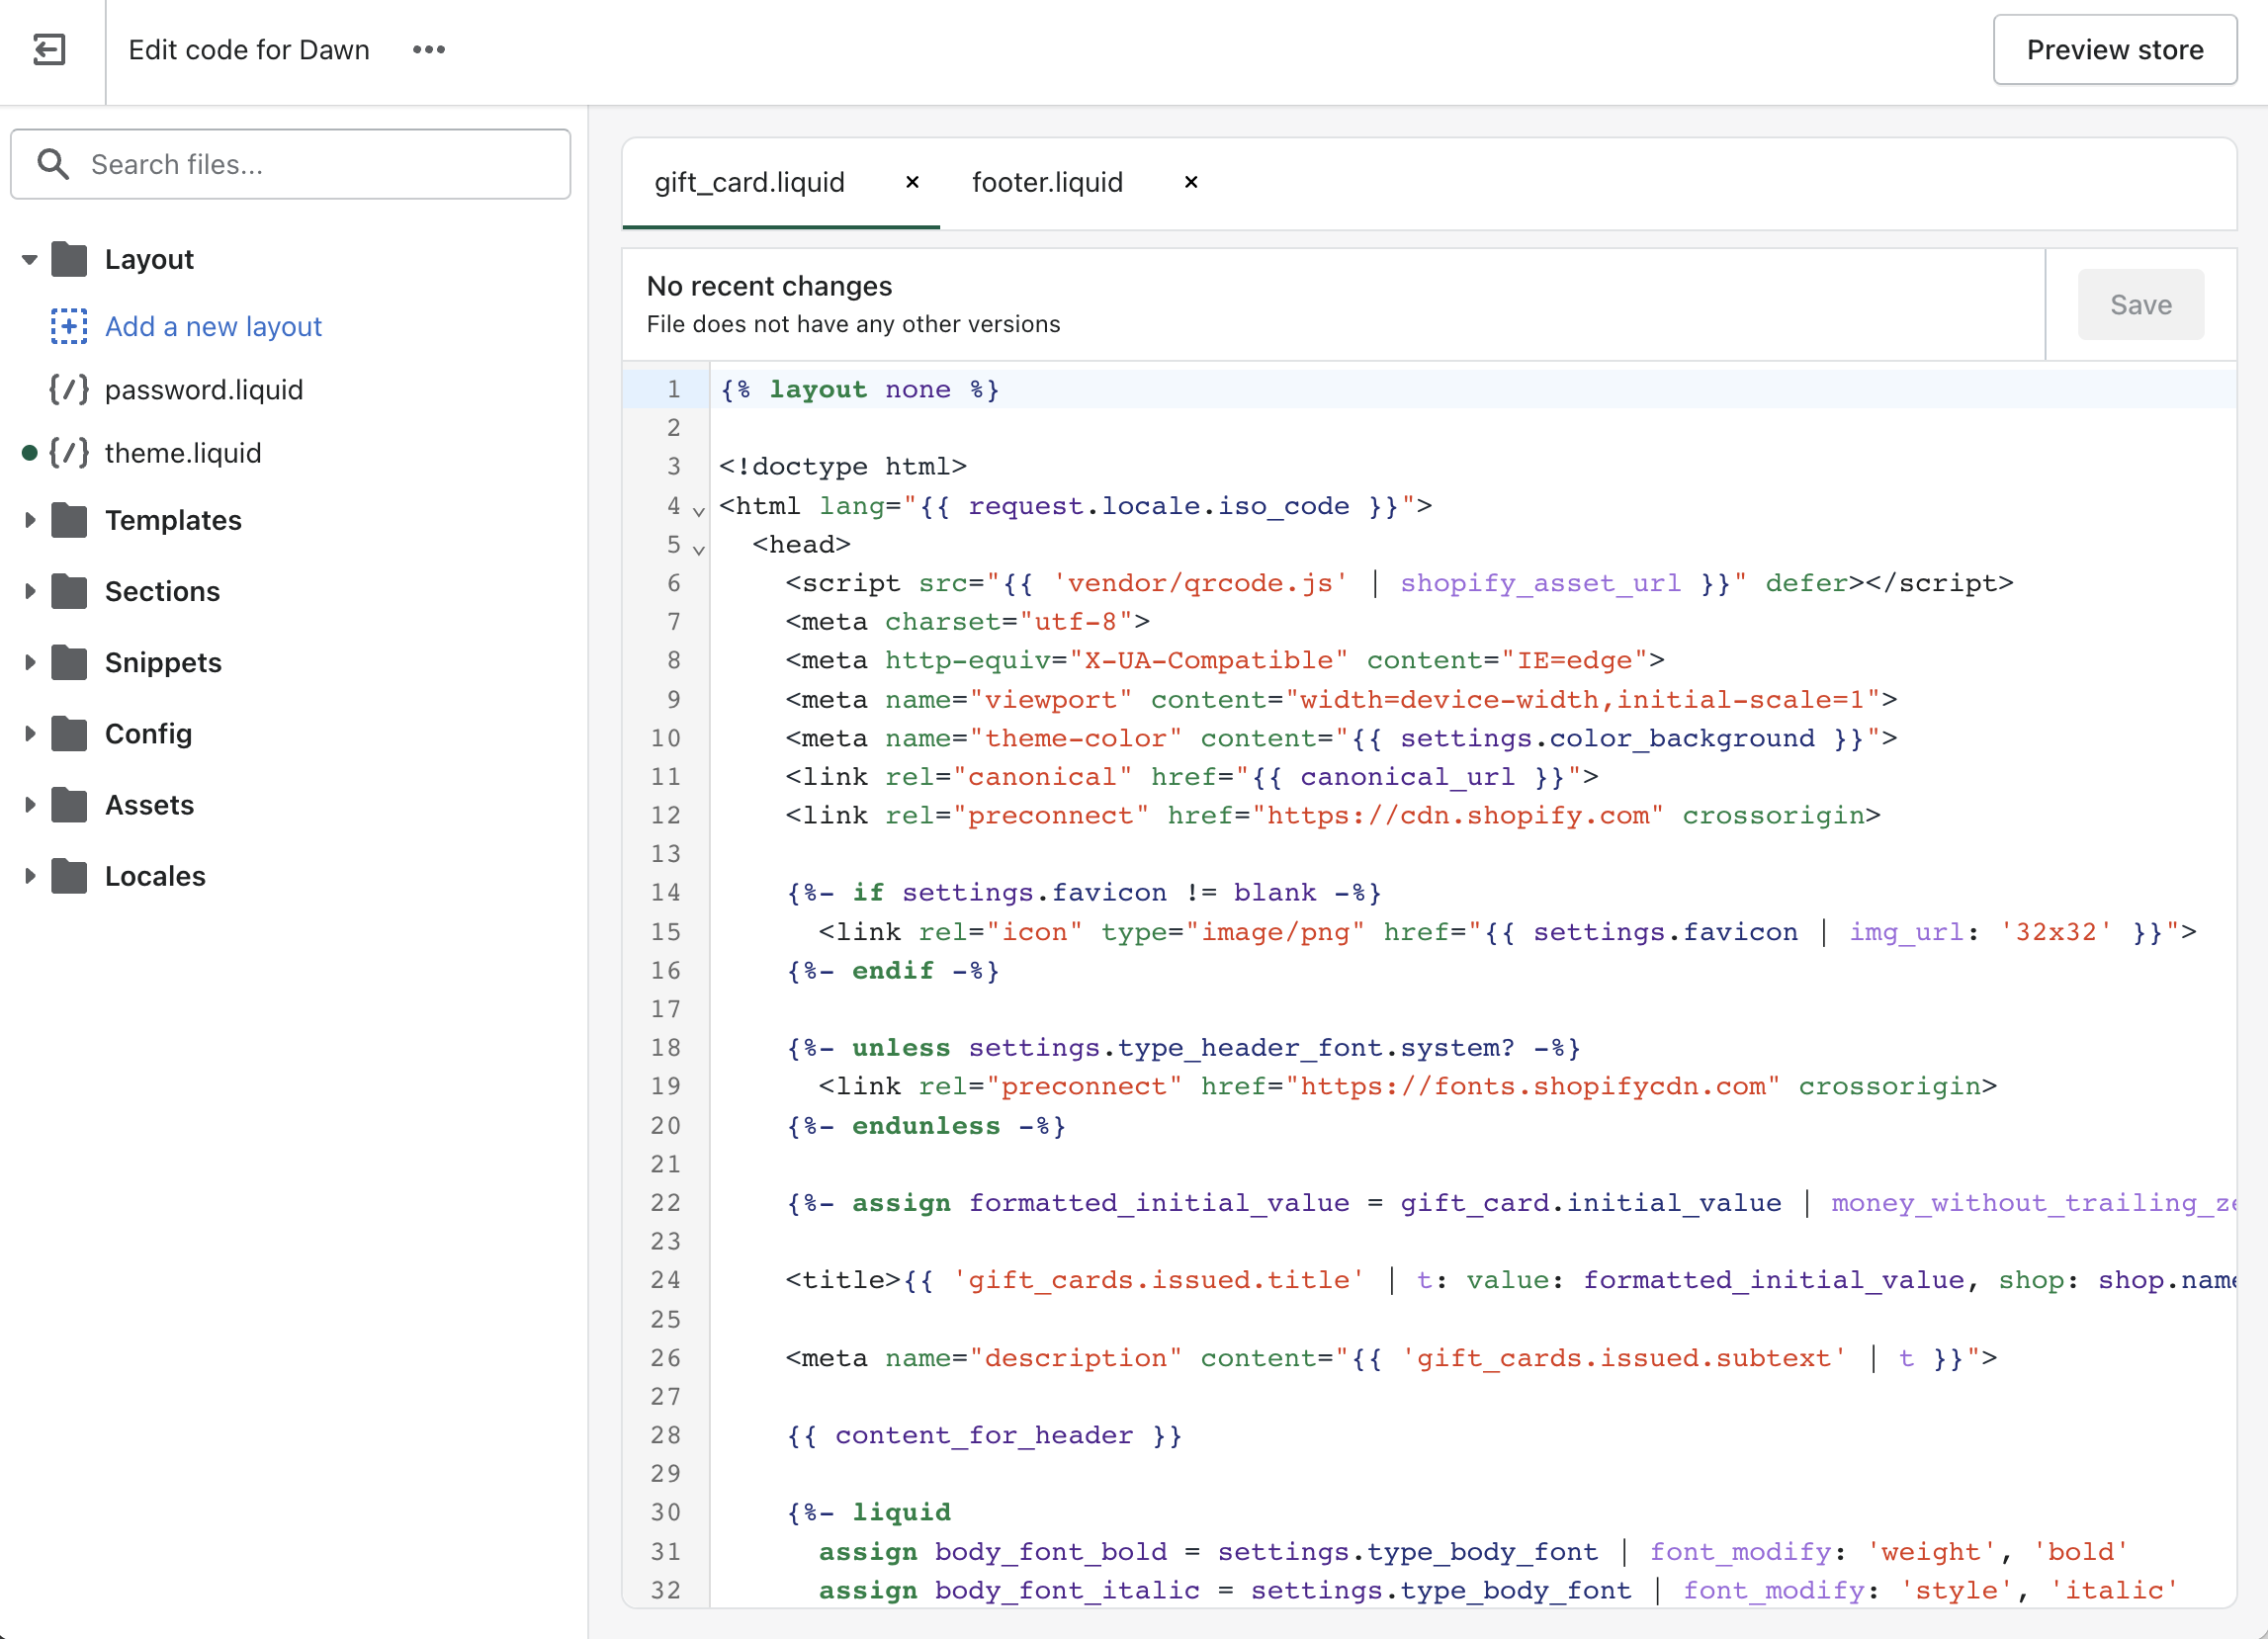Expand the Locales folder tree item
Viewport: 2268px width, 1639px height.
[x=27, y=877]
